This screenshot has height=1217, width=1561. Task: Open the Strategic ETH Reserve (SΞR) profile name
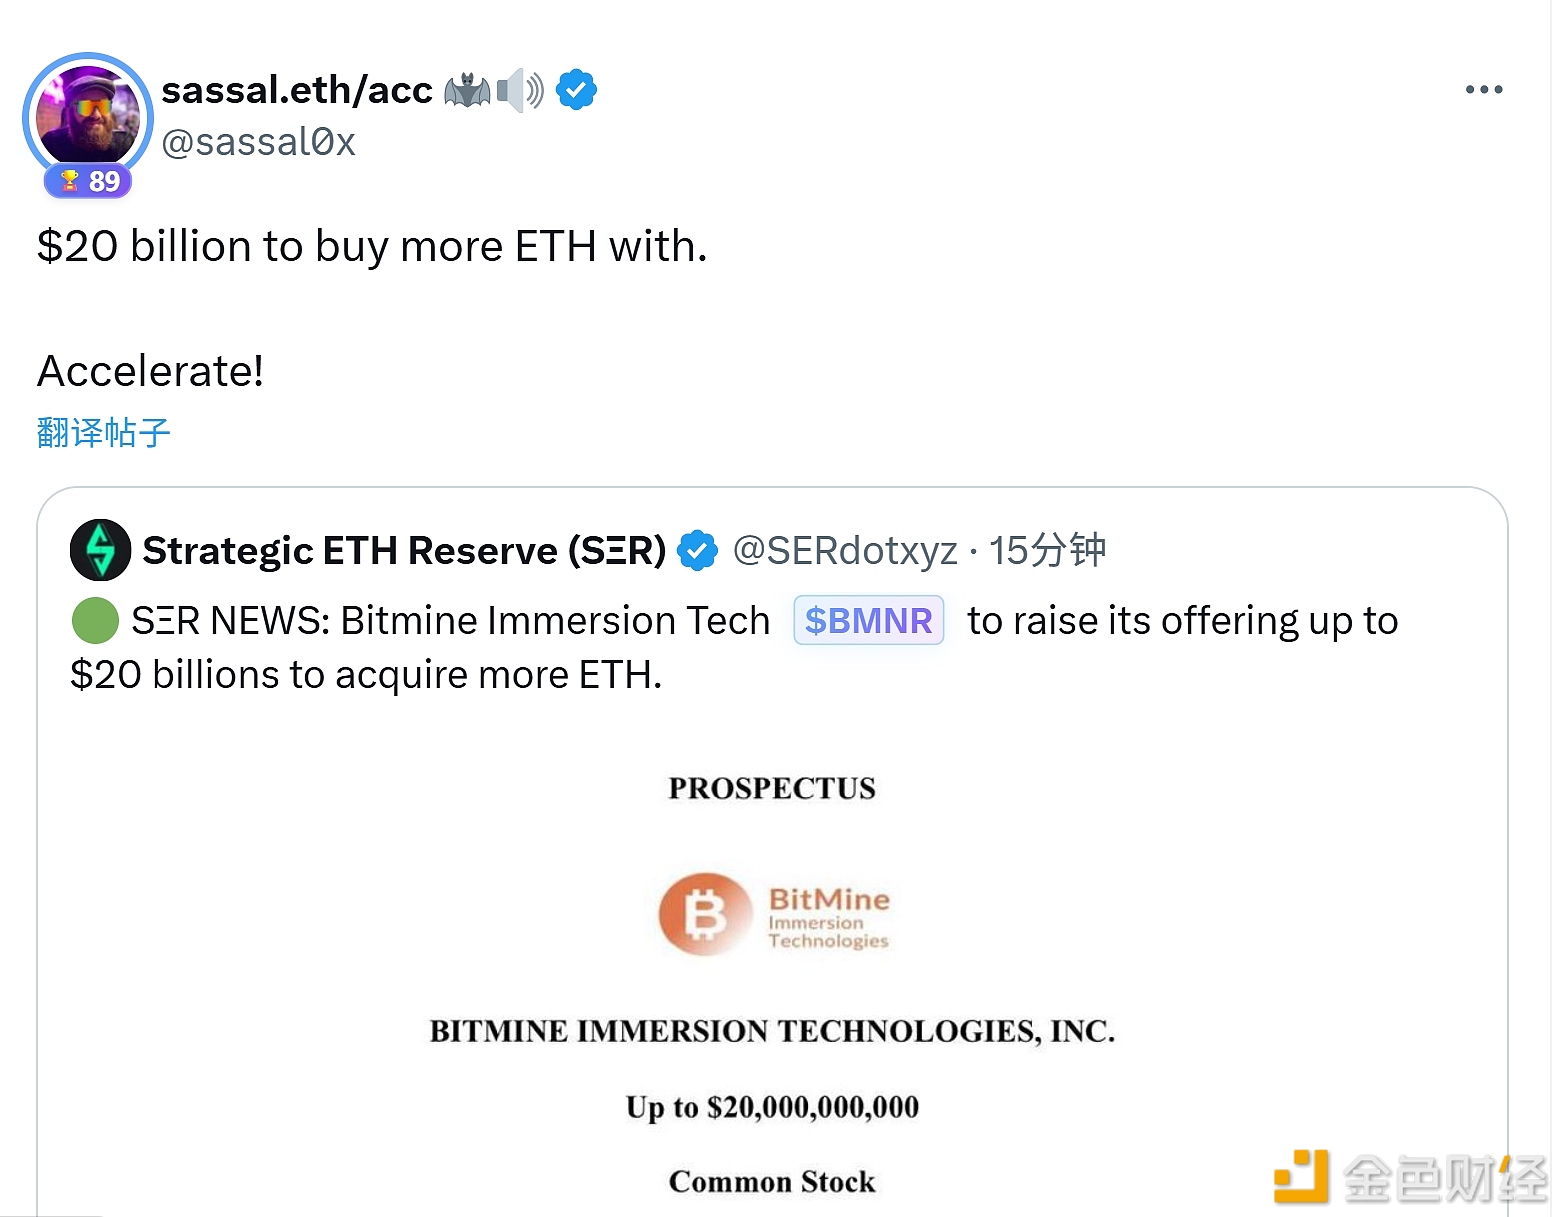point(404,551)
